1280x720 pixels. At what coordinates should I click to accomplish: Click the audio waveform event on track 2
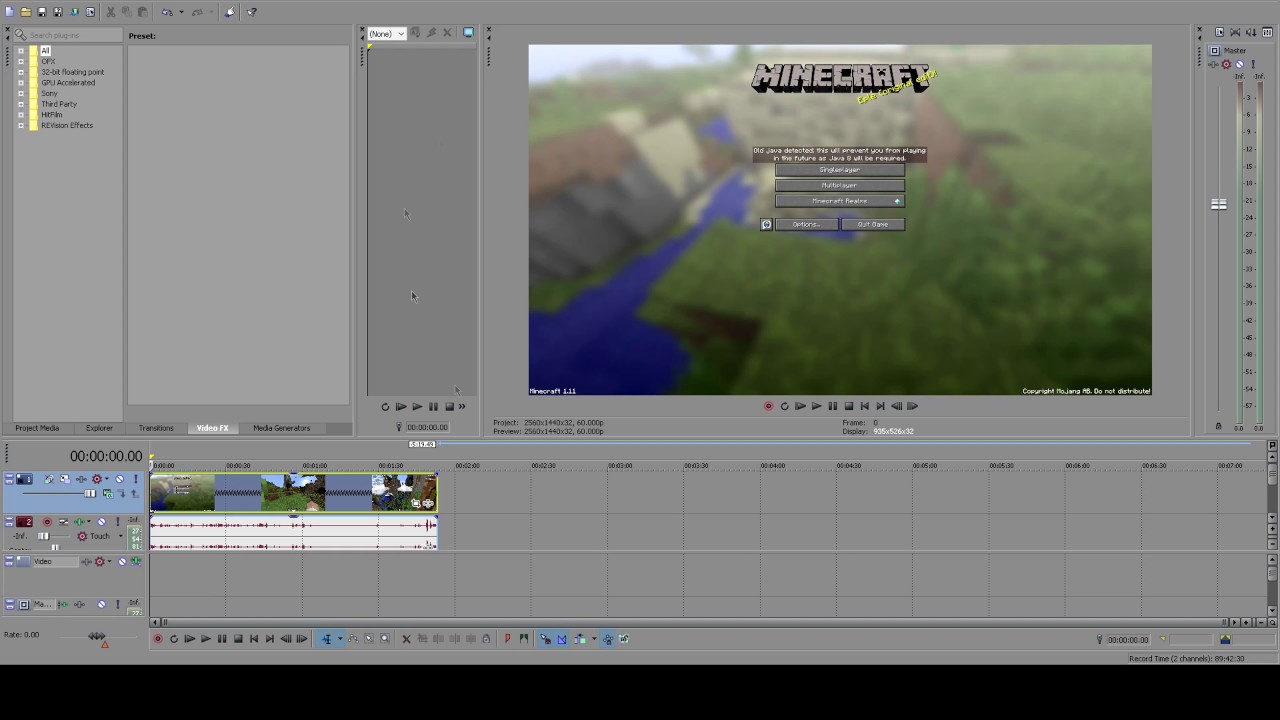click(x=293, y=534)
